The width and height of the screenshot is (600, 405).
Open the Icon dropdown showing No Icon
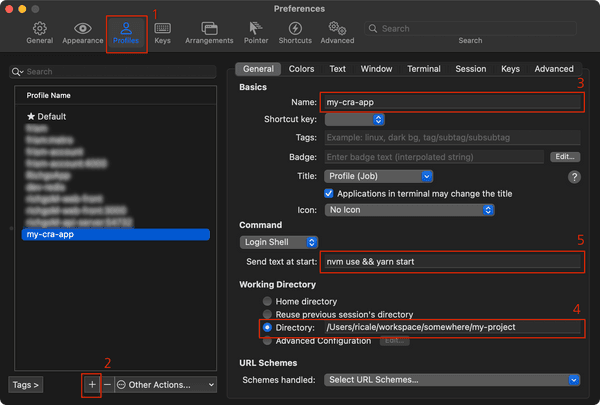(x=409, y=210)
